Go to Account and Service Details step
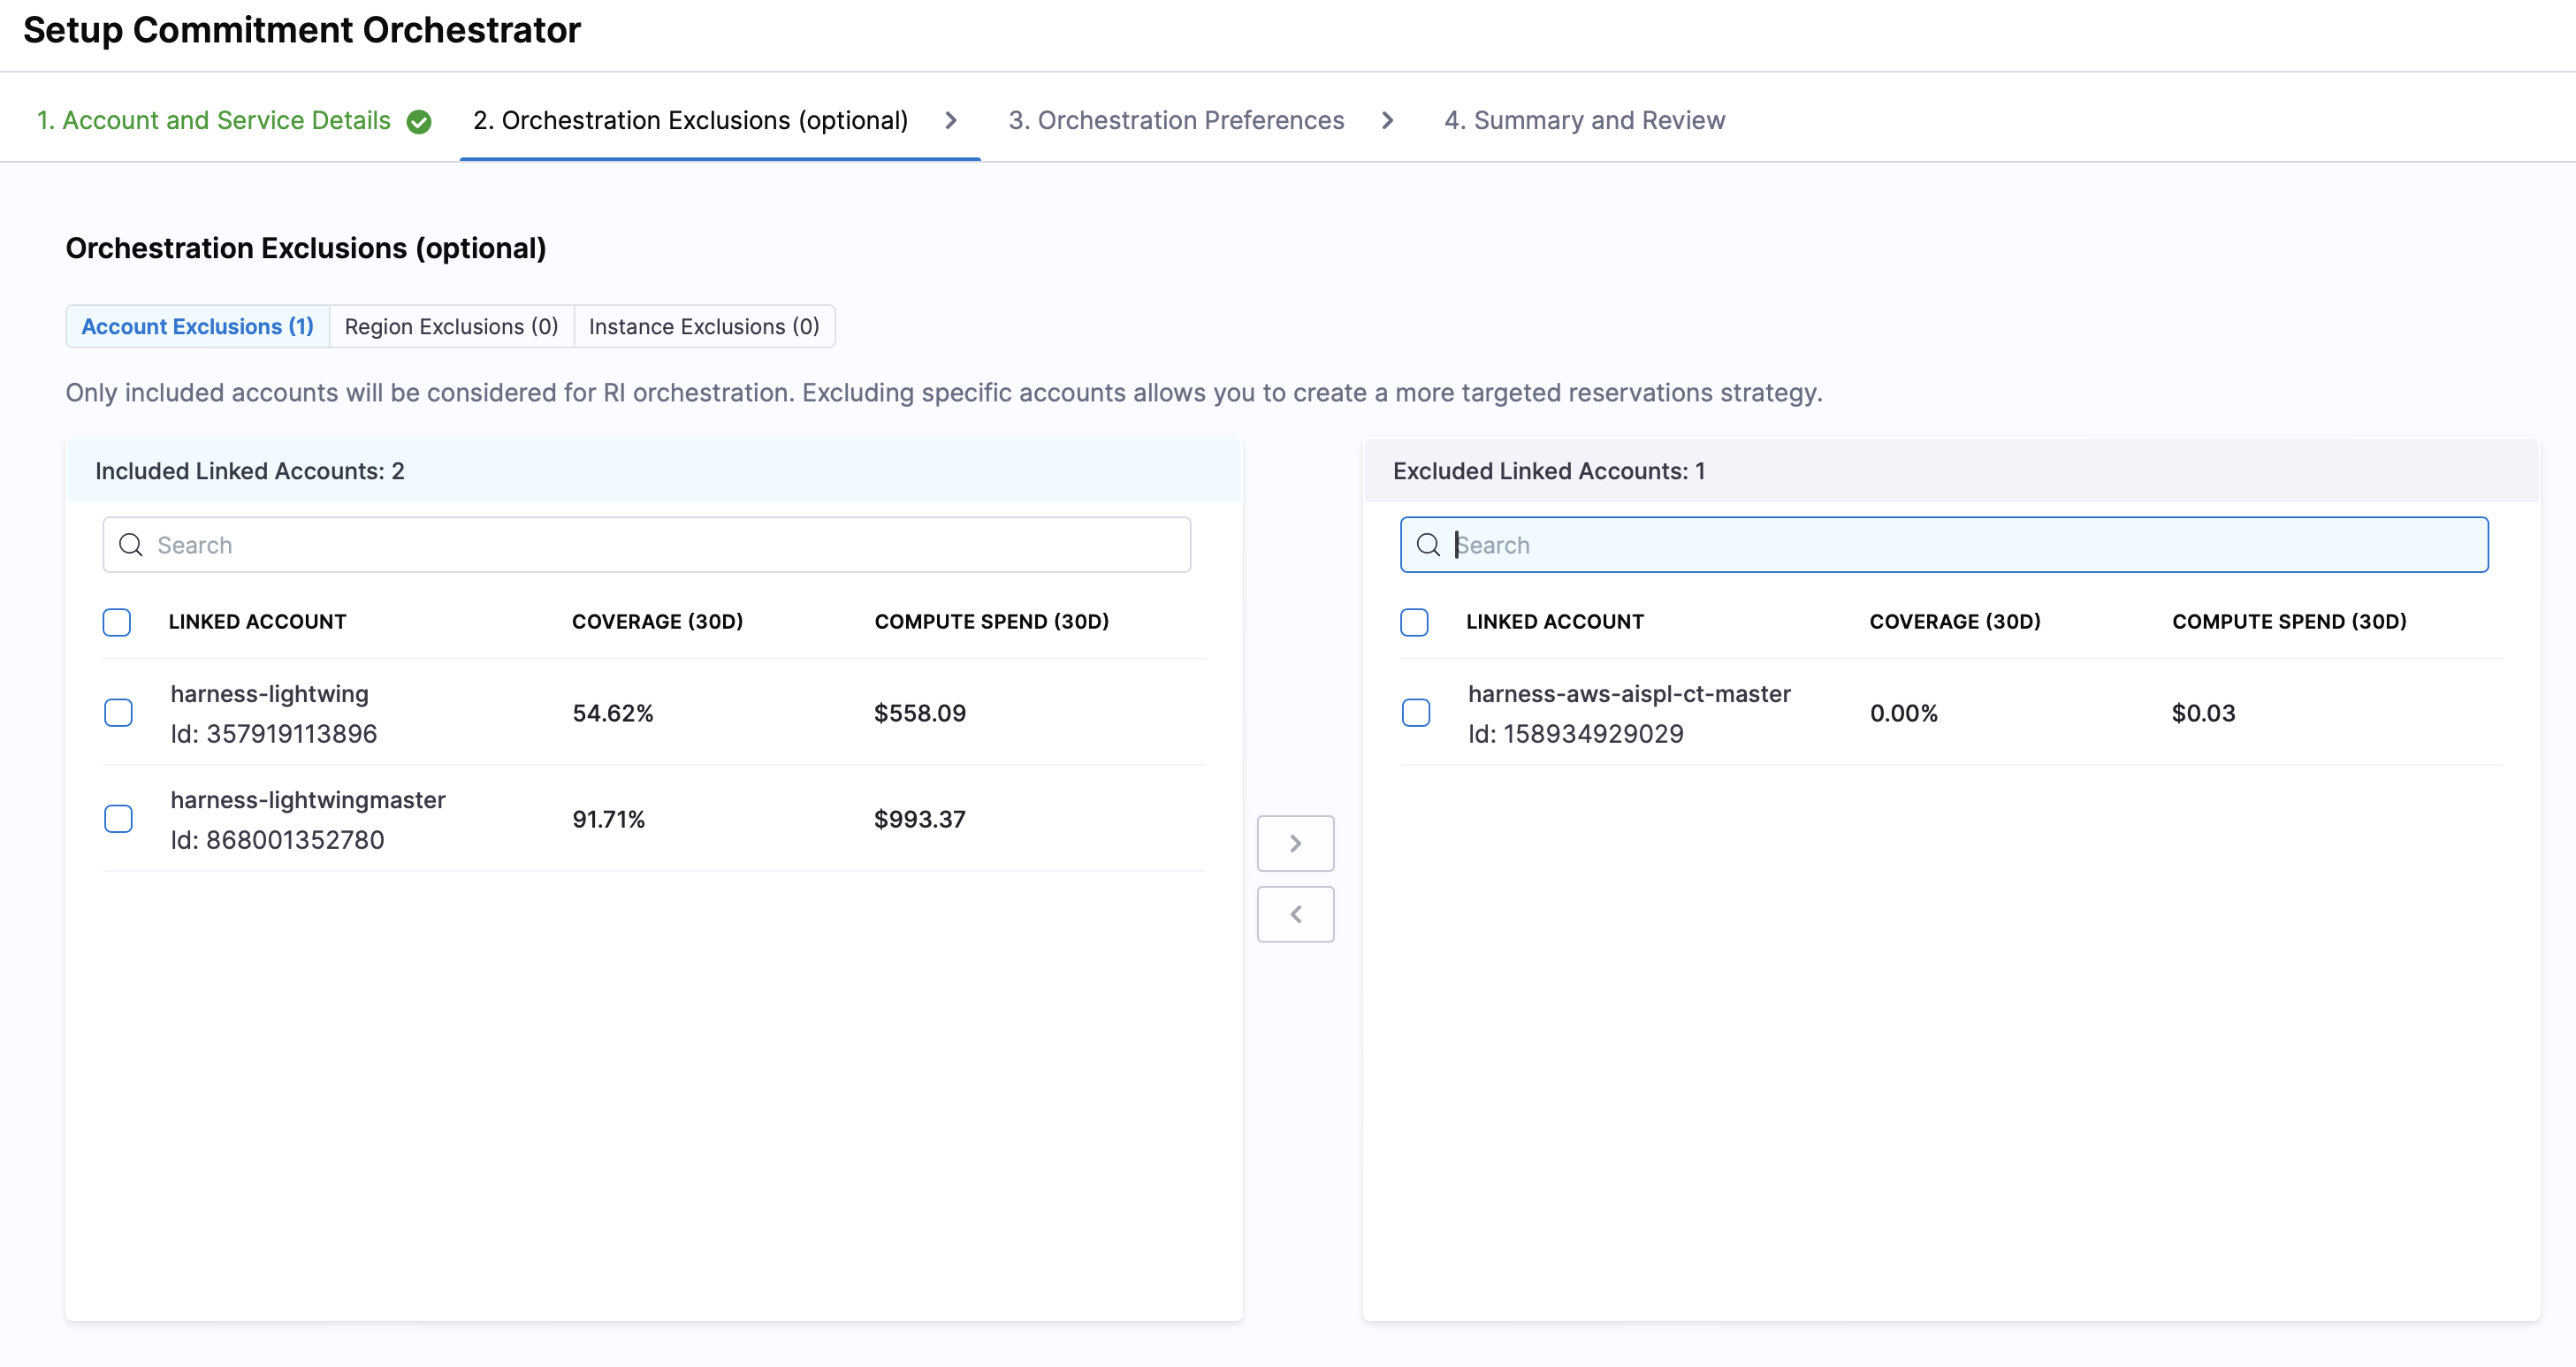The image size is (2576, 1367). (213, 121)
